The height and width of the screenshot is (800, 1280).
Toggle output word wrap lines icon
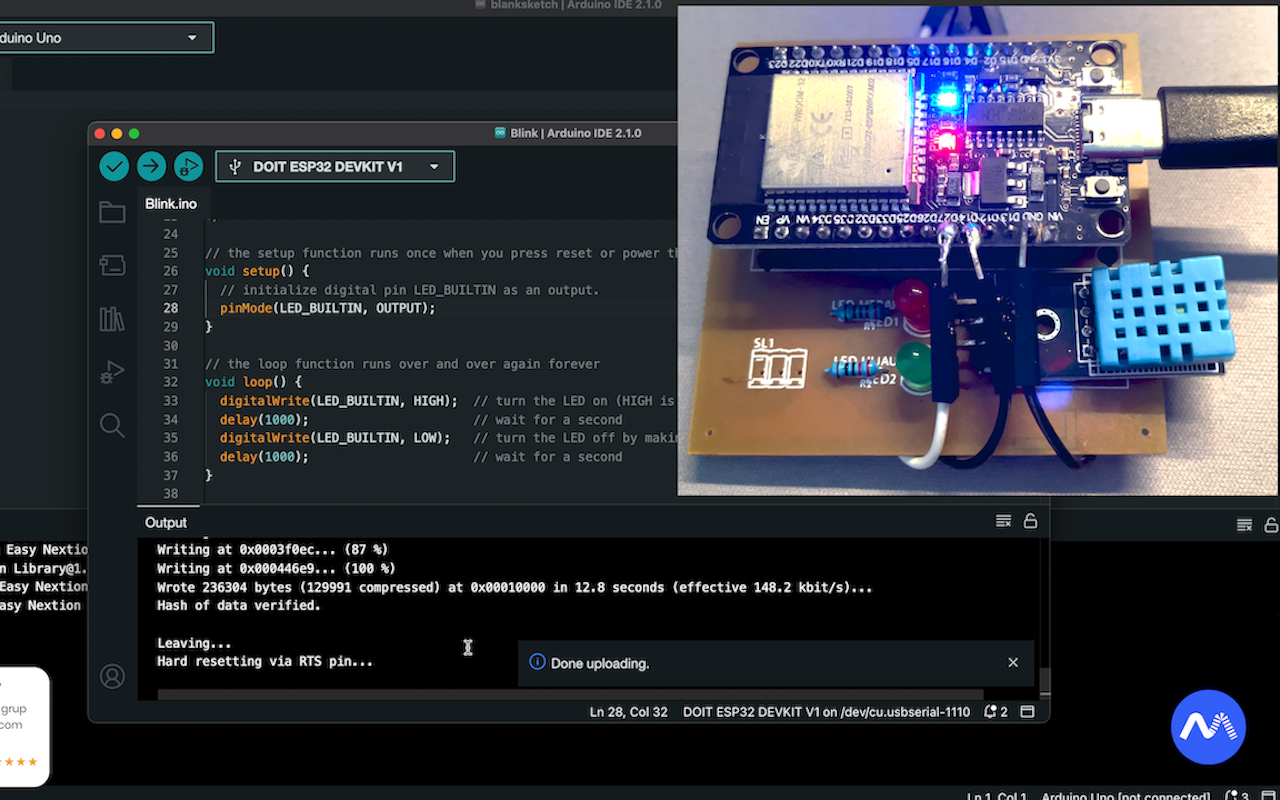click(x=1003, y=521)
